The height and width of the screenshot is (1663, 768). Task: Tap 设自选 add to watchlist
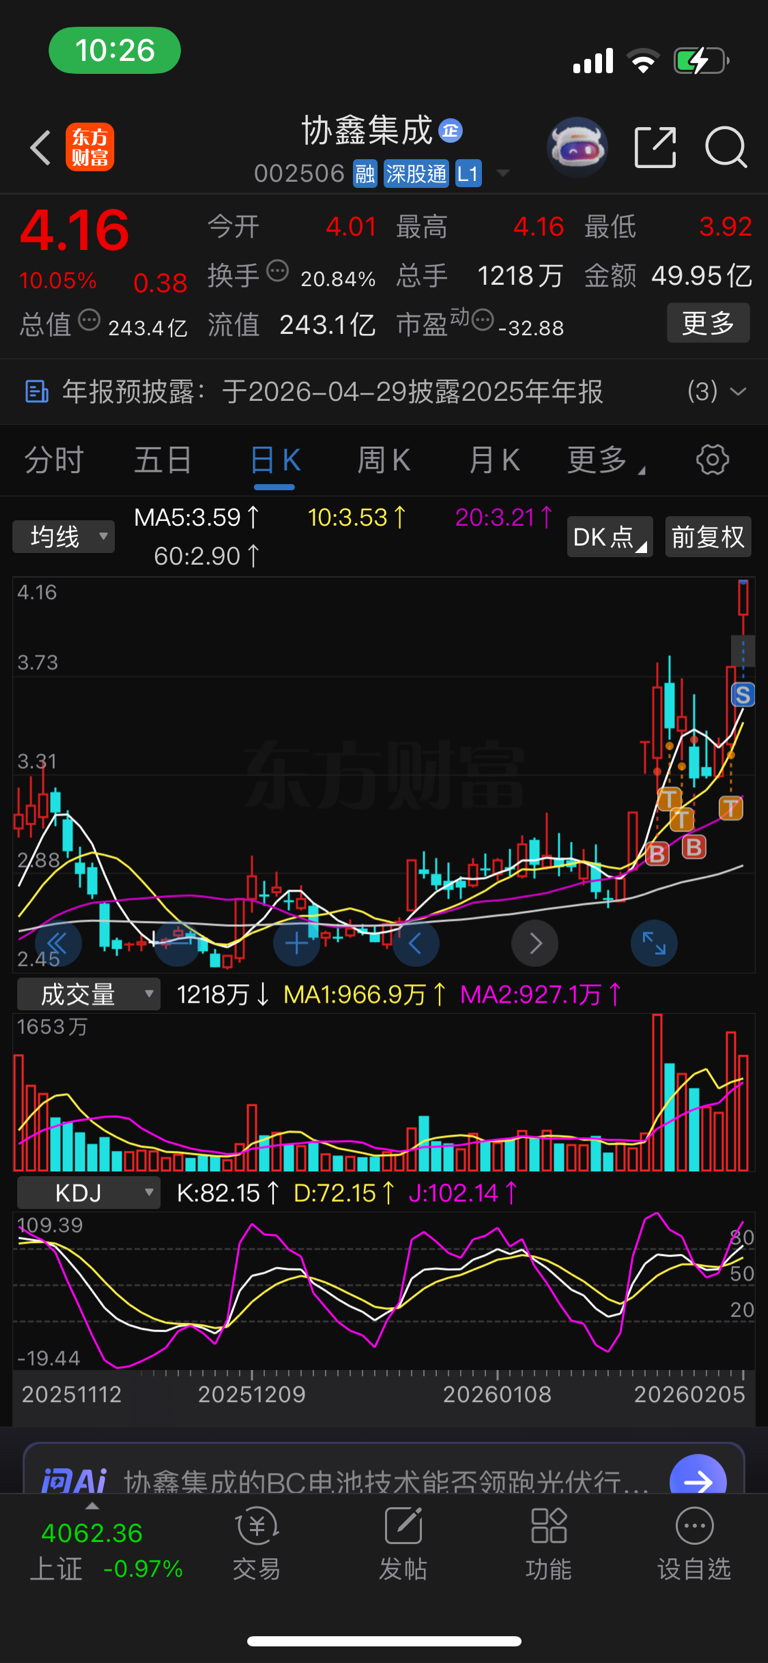(x=694, y=1545)
